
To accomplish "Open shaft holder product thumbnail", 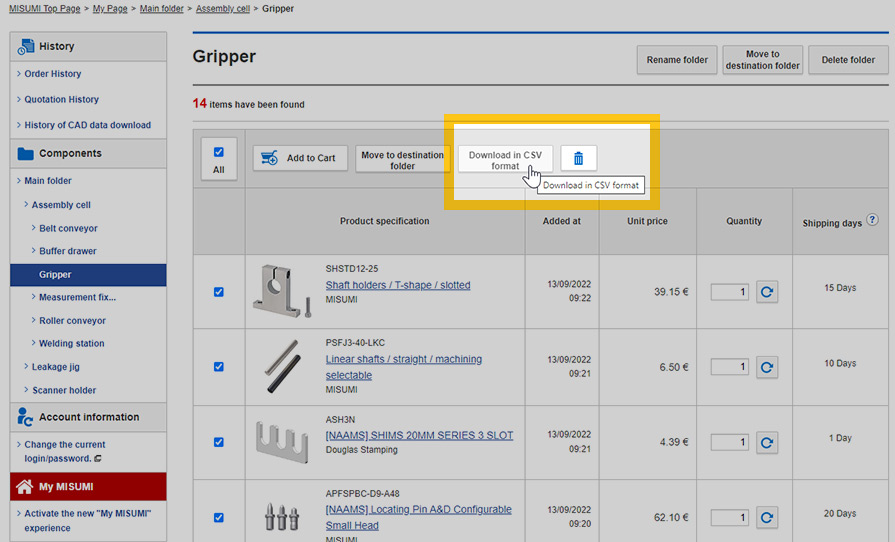I will pos(284,291).
